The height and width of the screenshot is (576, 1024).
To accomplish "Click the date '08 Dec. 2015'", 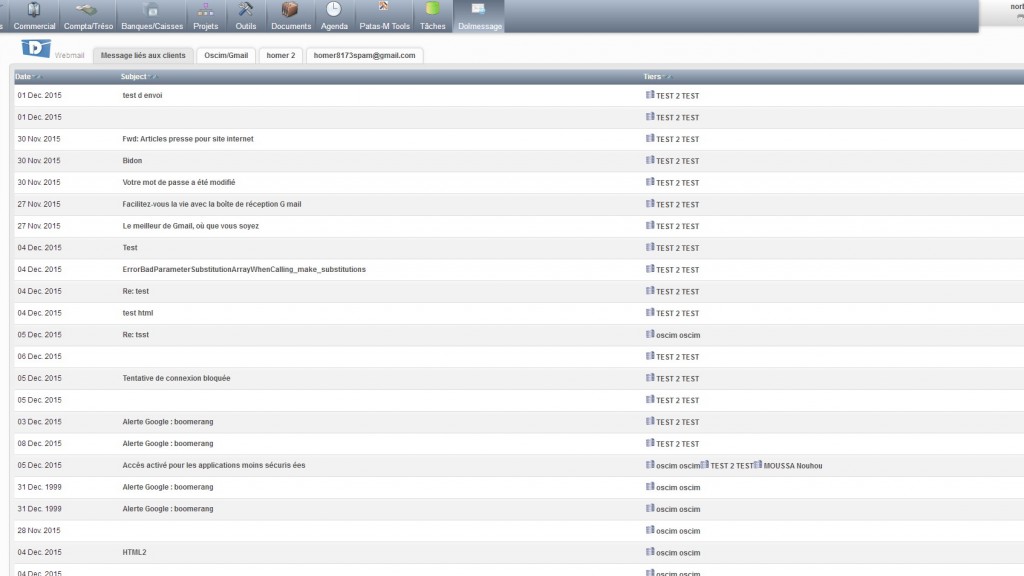I will coord(39,443).
